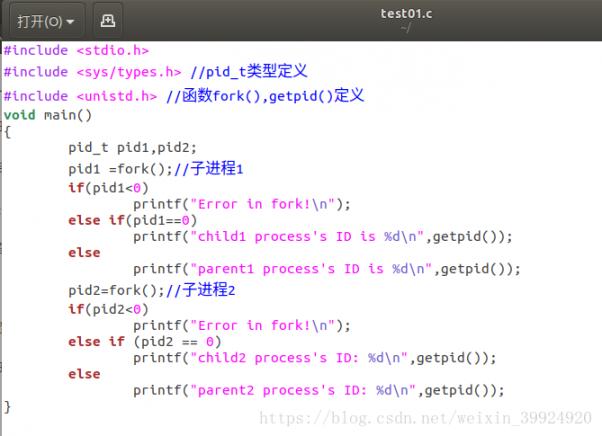Click the comment //pid_t类型定义
Screen dimensions: 602x436
(248, 71)
